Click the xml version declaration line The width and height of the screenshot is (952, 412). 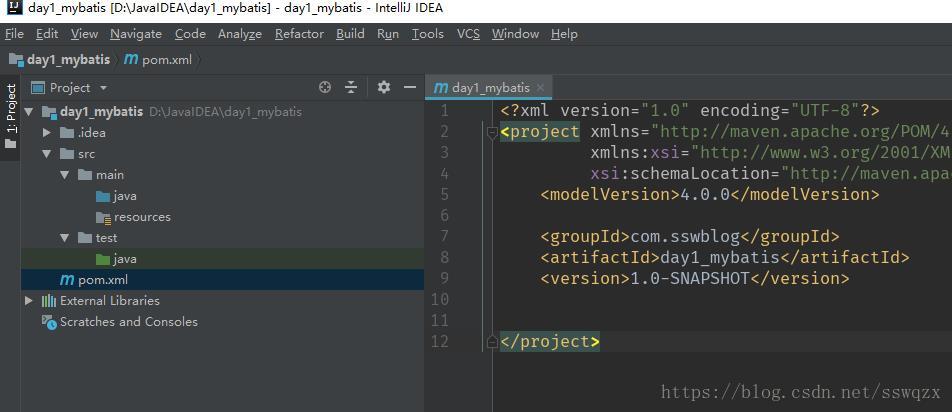(x=690, y=111)
